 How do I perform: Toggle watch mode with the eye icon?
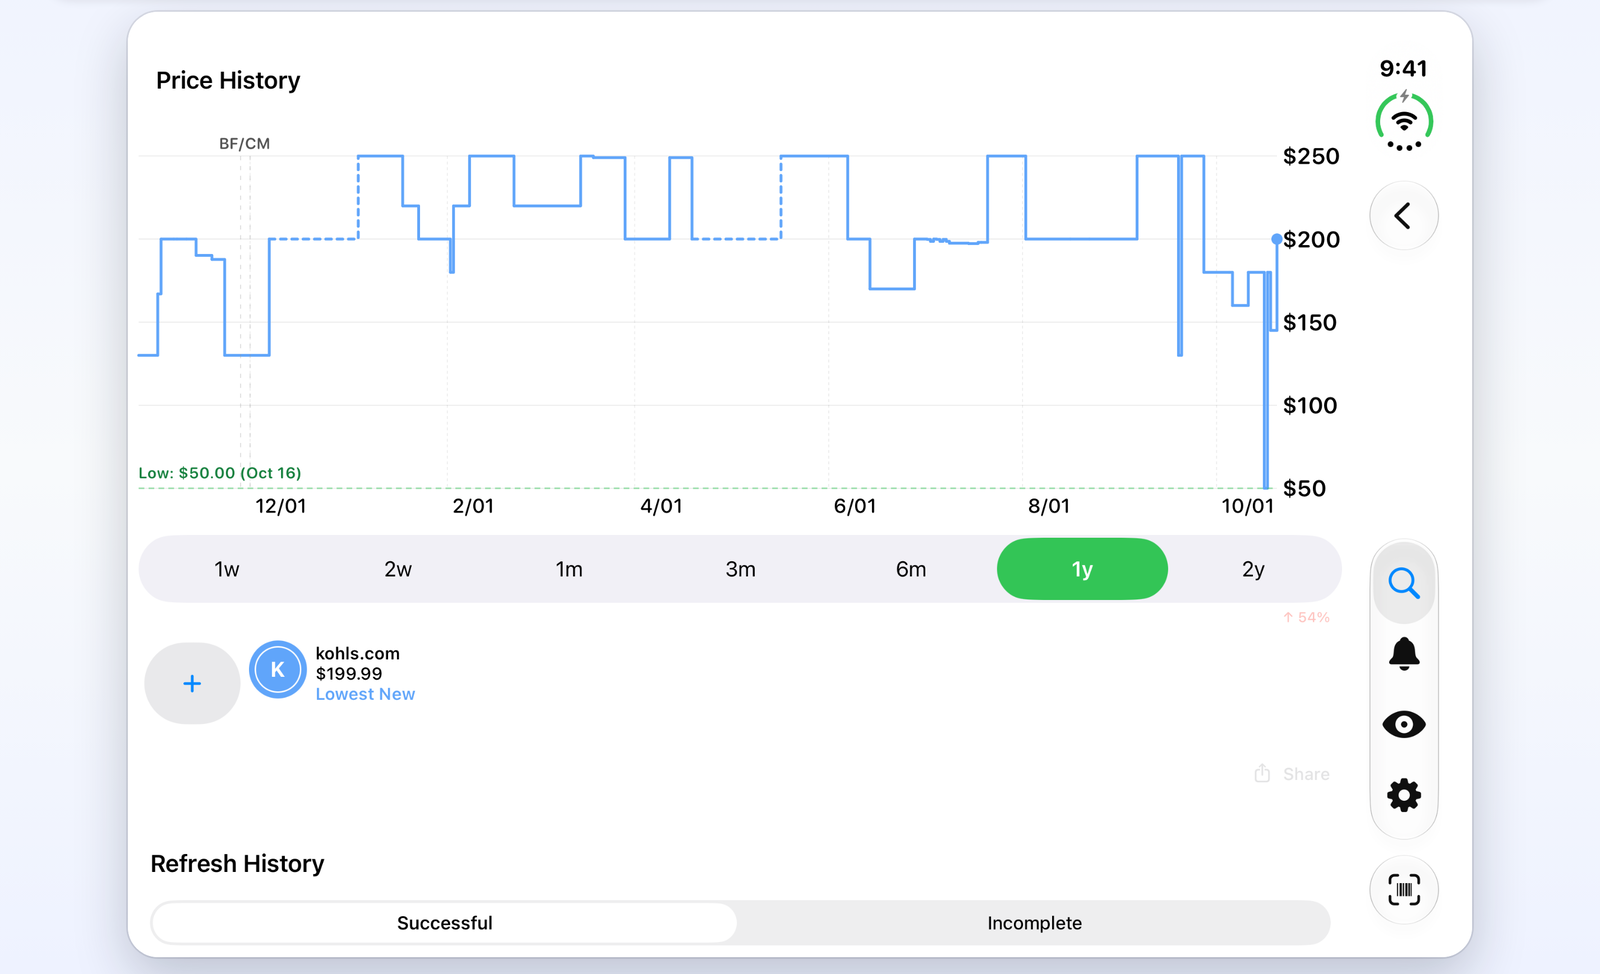[x=1404, y=724]
